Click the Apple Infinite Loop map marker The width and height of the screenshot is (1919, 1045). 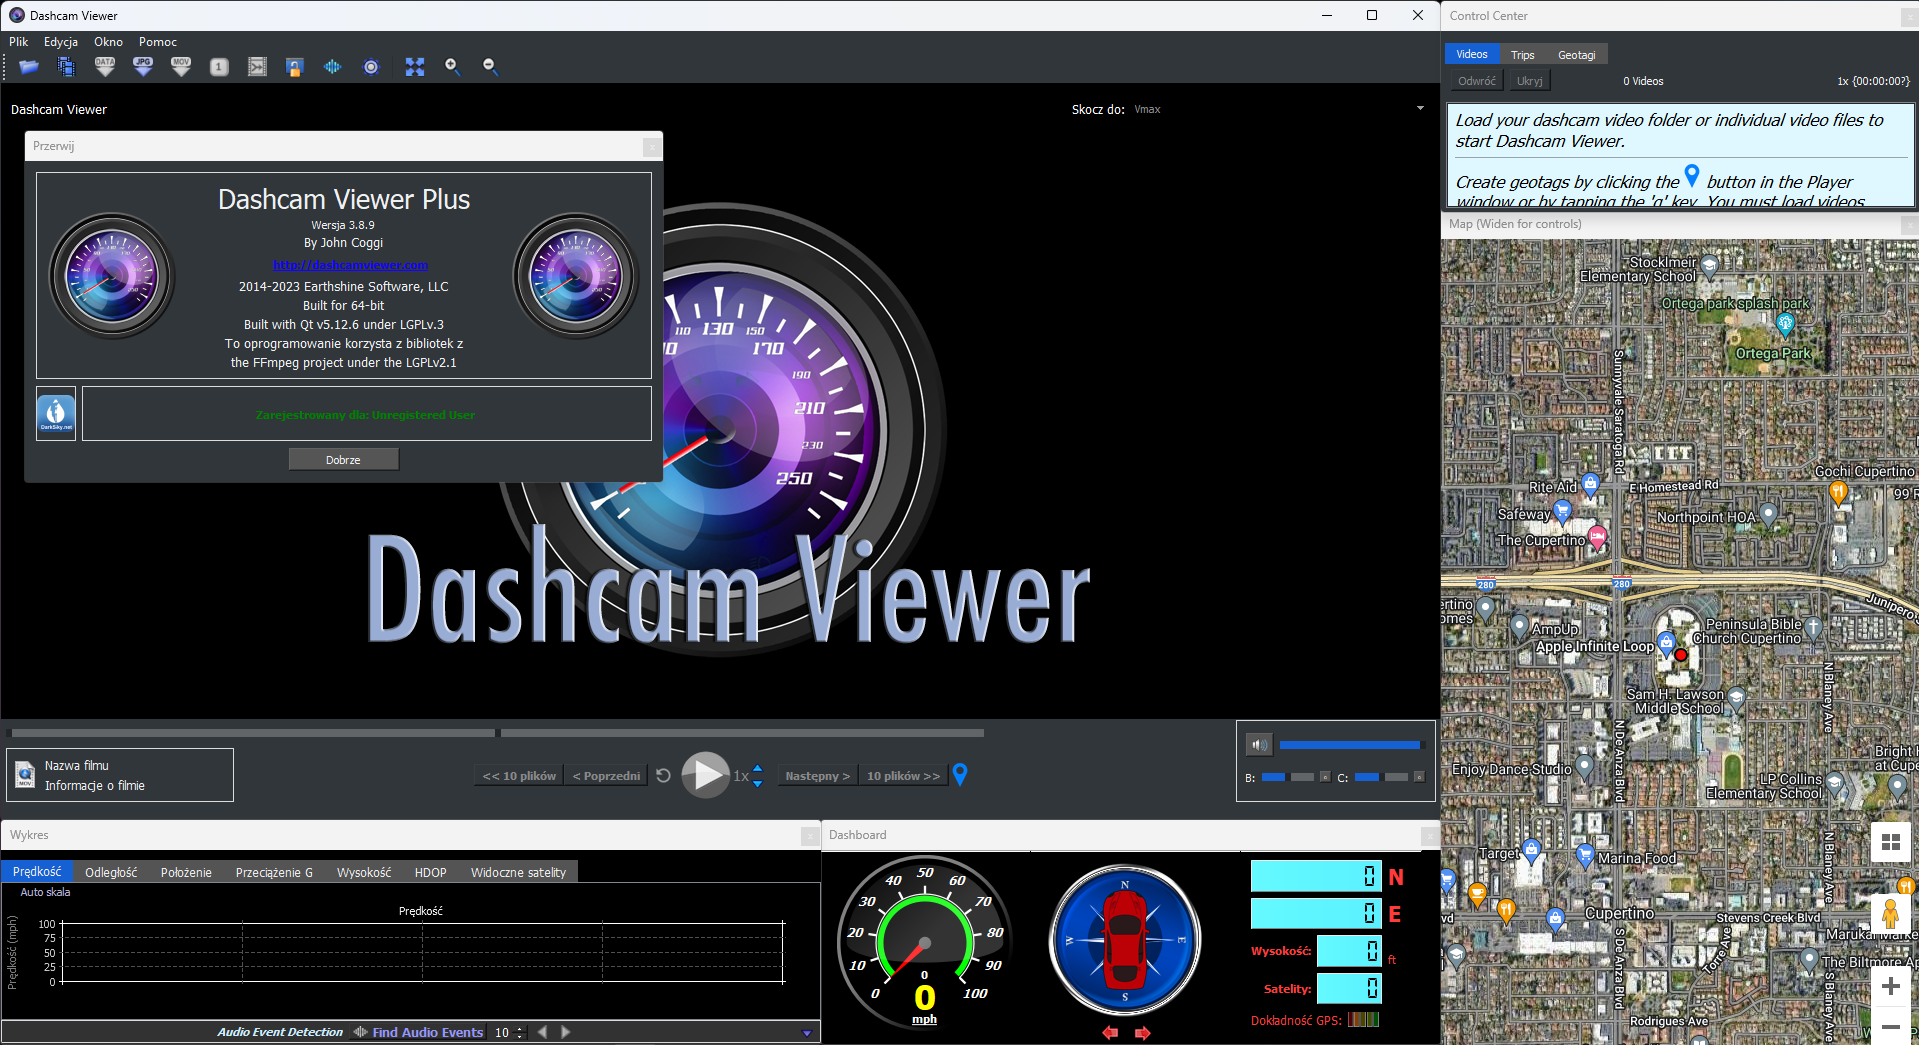point(1666,642)
